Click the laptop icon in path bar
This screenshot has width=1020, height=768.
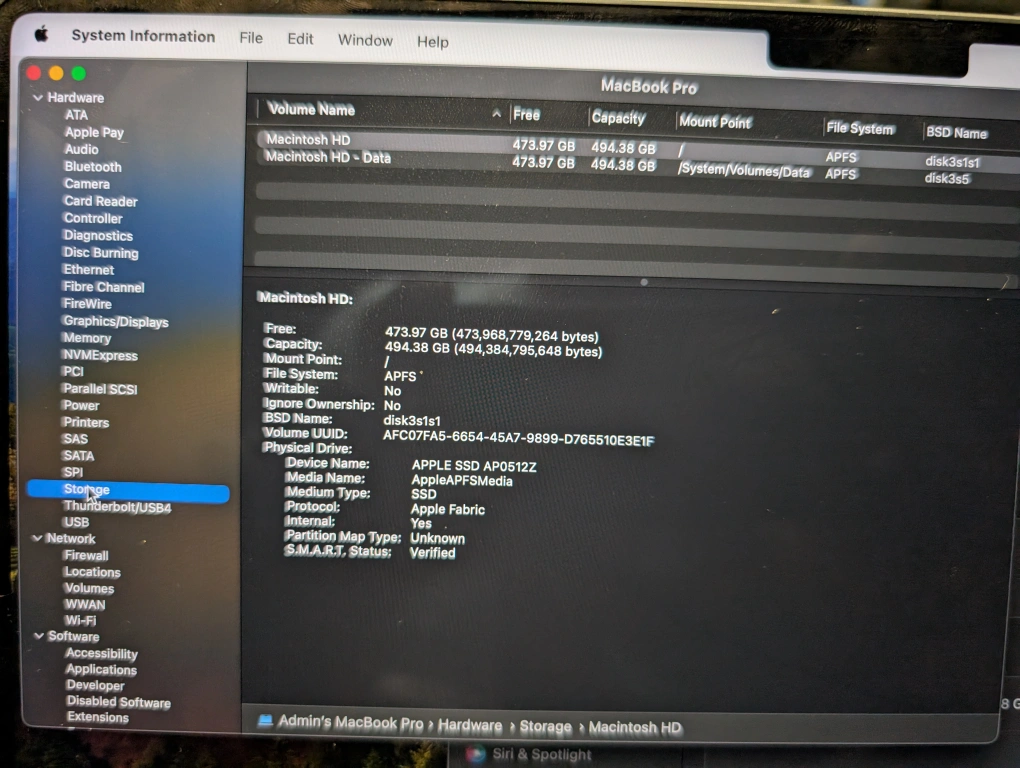[265, 721]
